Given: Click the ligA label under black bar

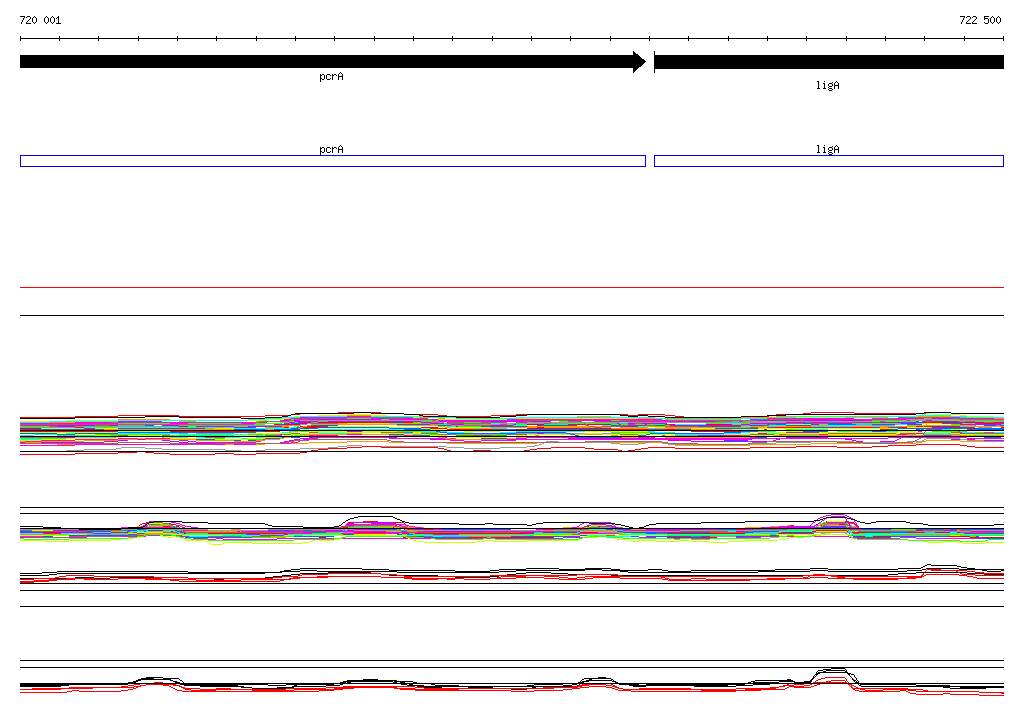Looking at the screenshot, I should click(827, 86).
